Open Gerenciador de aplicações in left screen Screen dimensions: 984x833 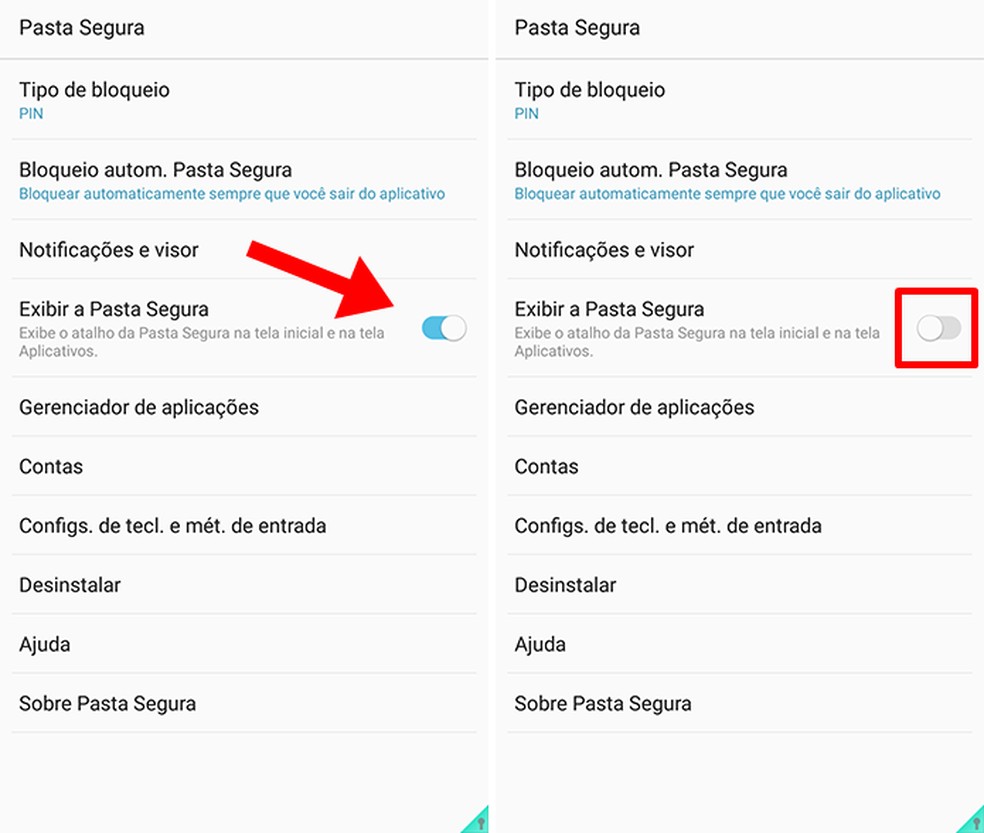tap(244, 407)
